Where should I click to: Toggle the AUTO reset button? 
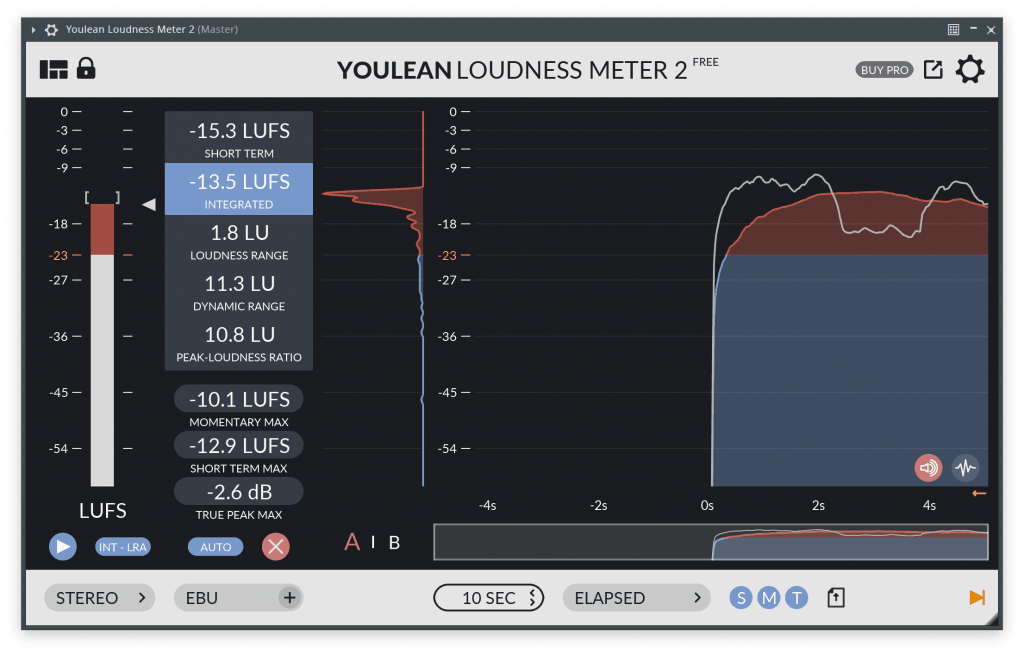pos(216,547)
